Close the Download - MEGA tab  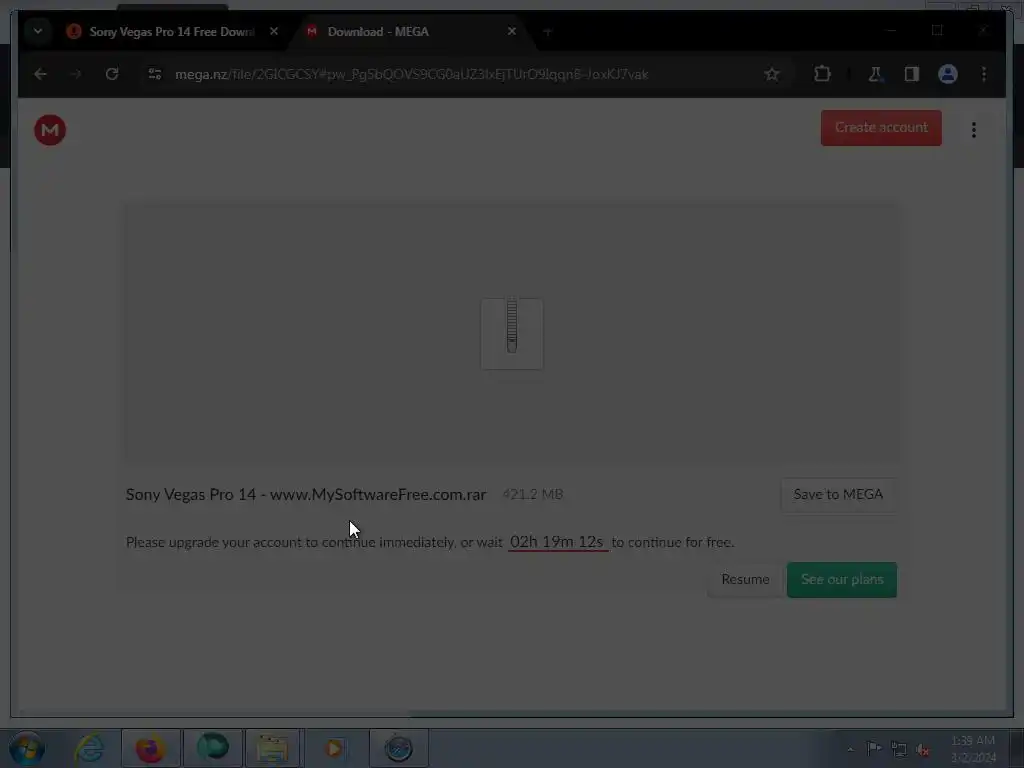click(x=511, y=31)
